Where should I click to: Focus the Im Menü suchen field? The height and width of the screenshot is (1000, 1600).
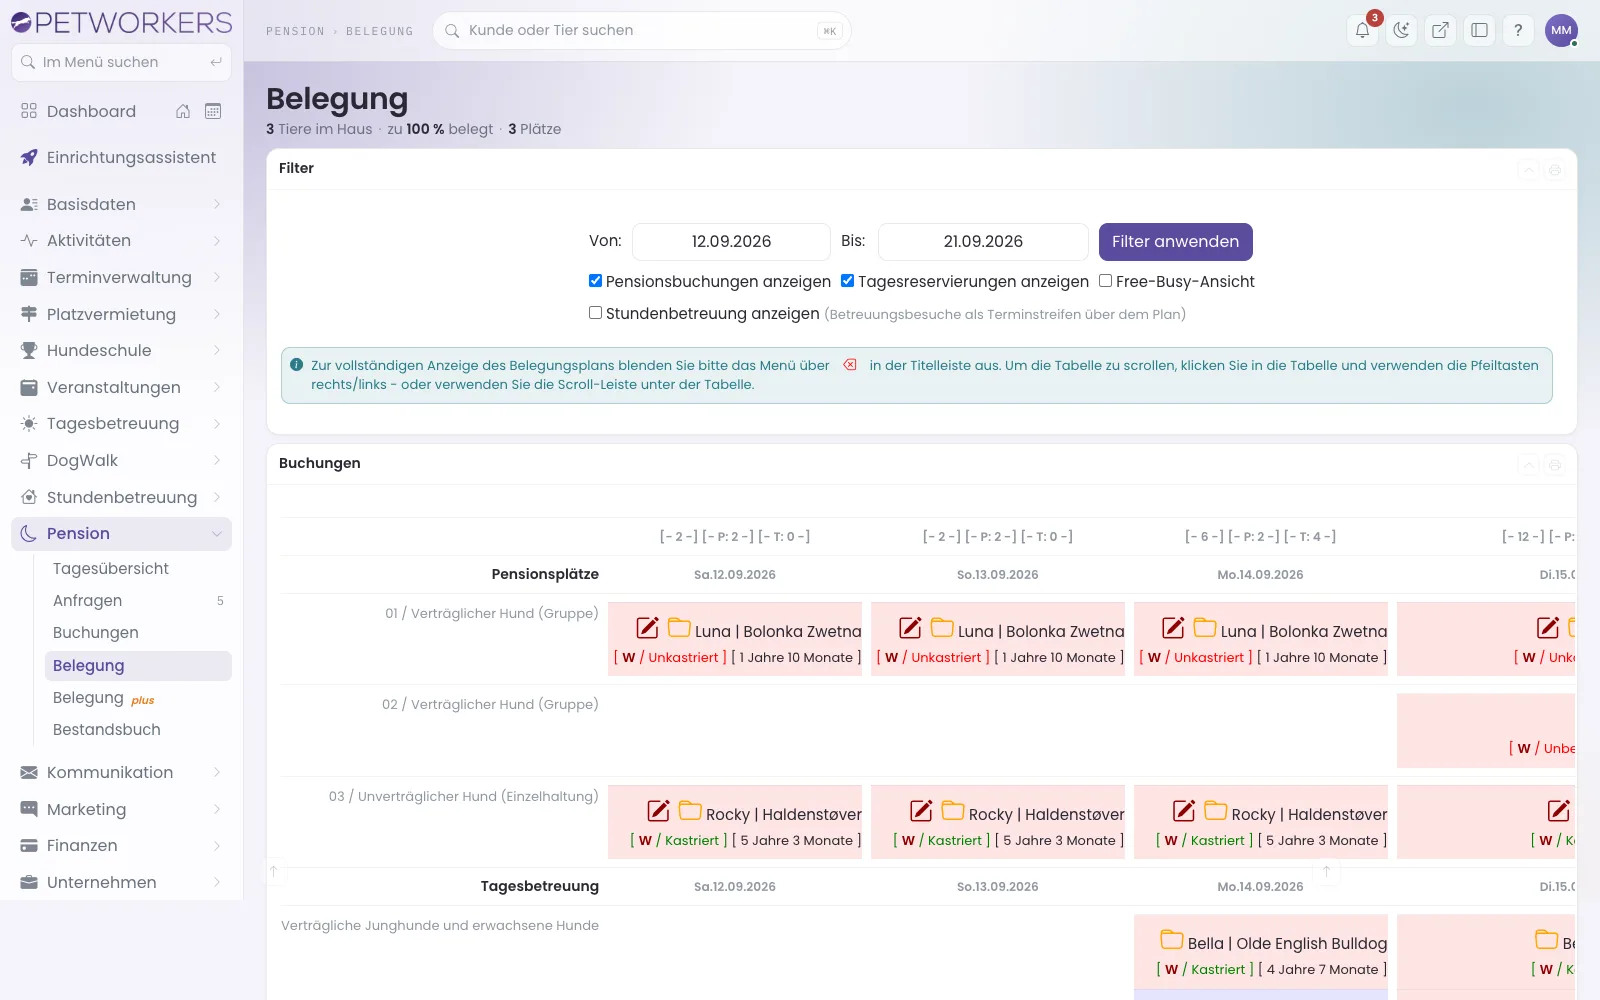(121, 62)
